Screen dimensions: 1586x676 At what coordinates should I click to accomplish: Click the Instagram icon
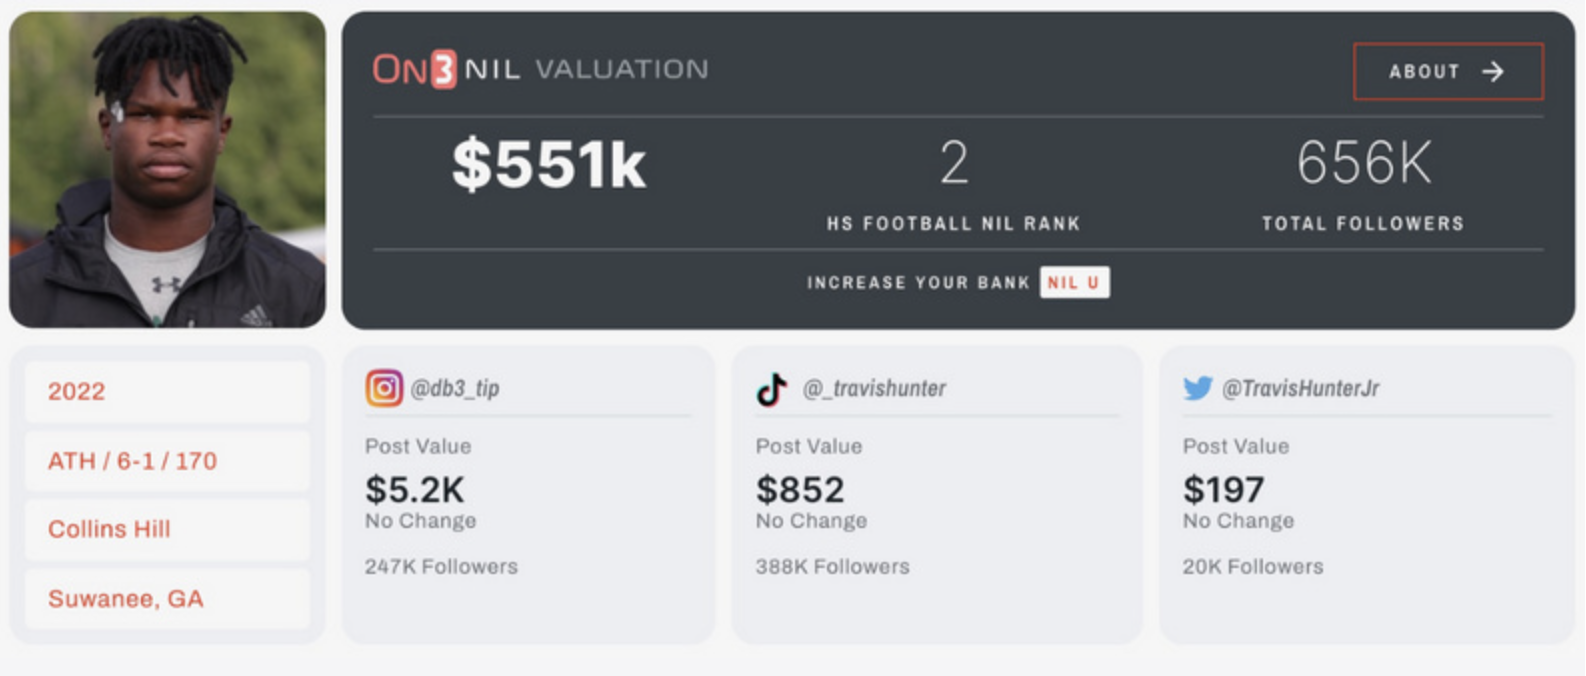[x=384, y=388]
